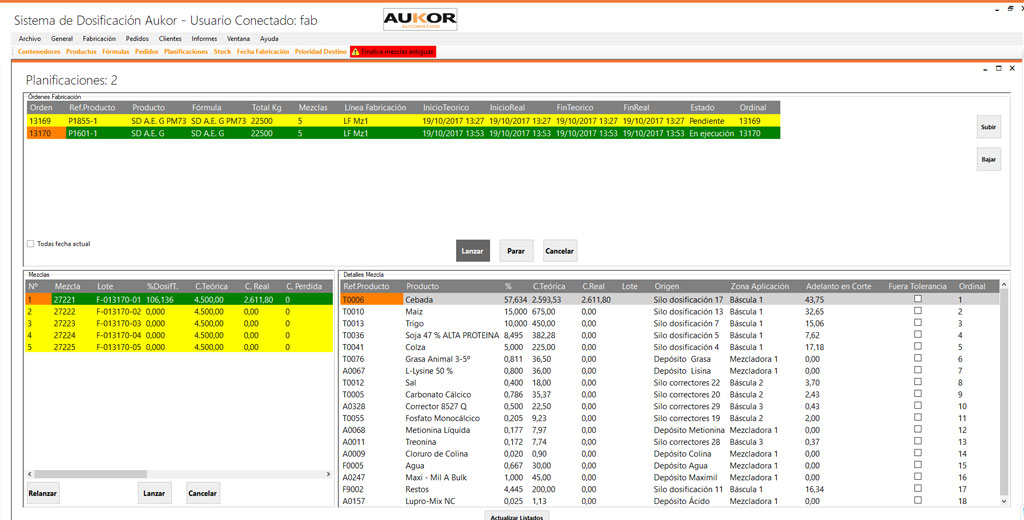1024x520 pixels.
Task: Click the Aukor Automation logo
Action: click(x=420, y=20)
